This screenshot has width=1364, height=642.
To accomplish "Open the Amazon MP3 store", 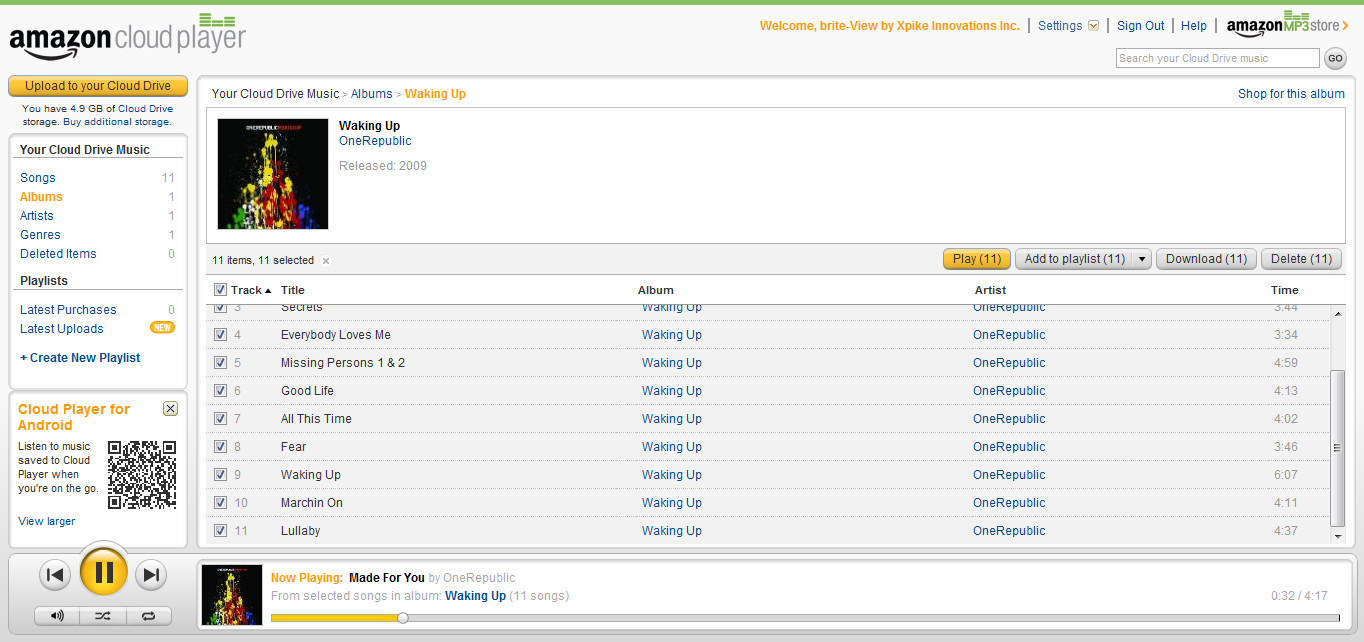I will tap(1287, 24).
